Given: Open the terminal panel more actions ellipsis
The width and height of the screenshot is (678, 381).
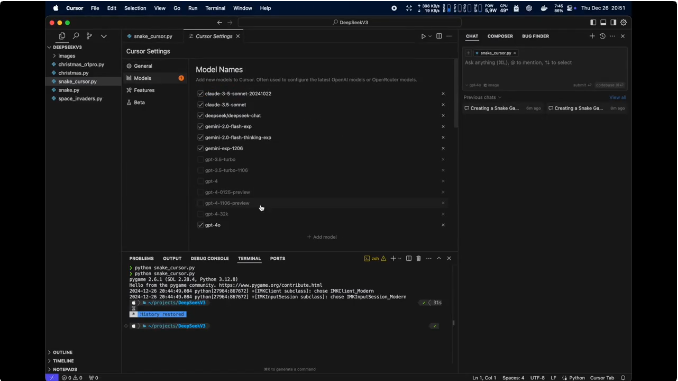Looking at the screenshot, I should [x=429, y=258].
